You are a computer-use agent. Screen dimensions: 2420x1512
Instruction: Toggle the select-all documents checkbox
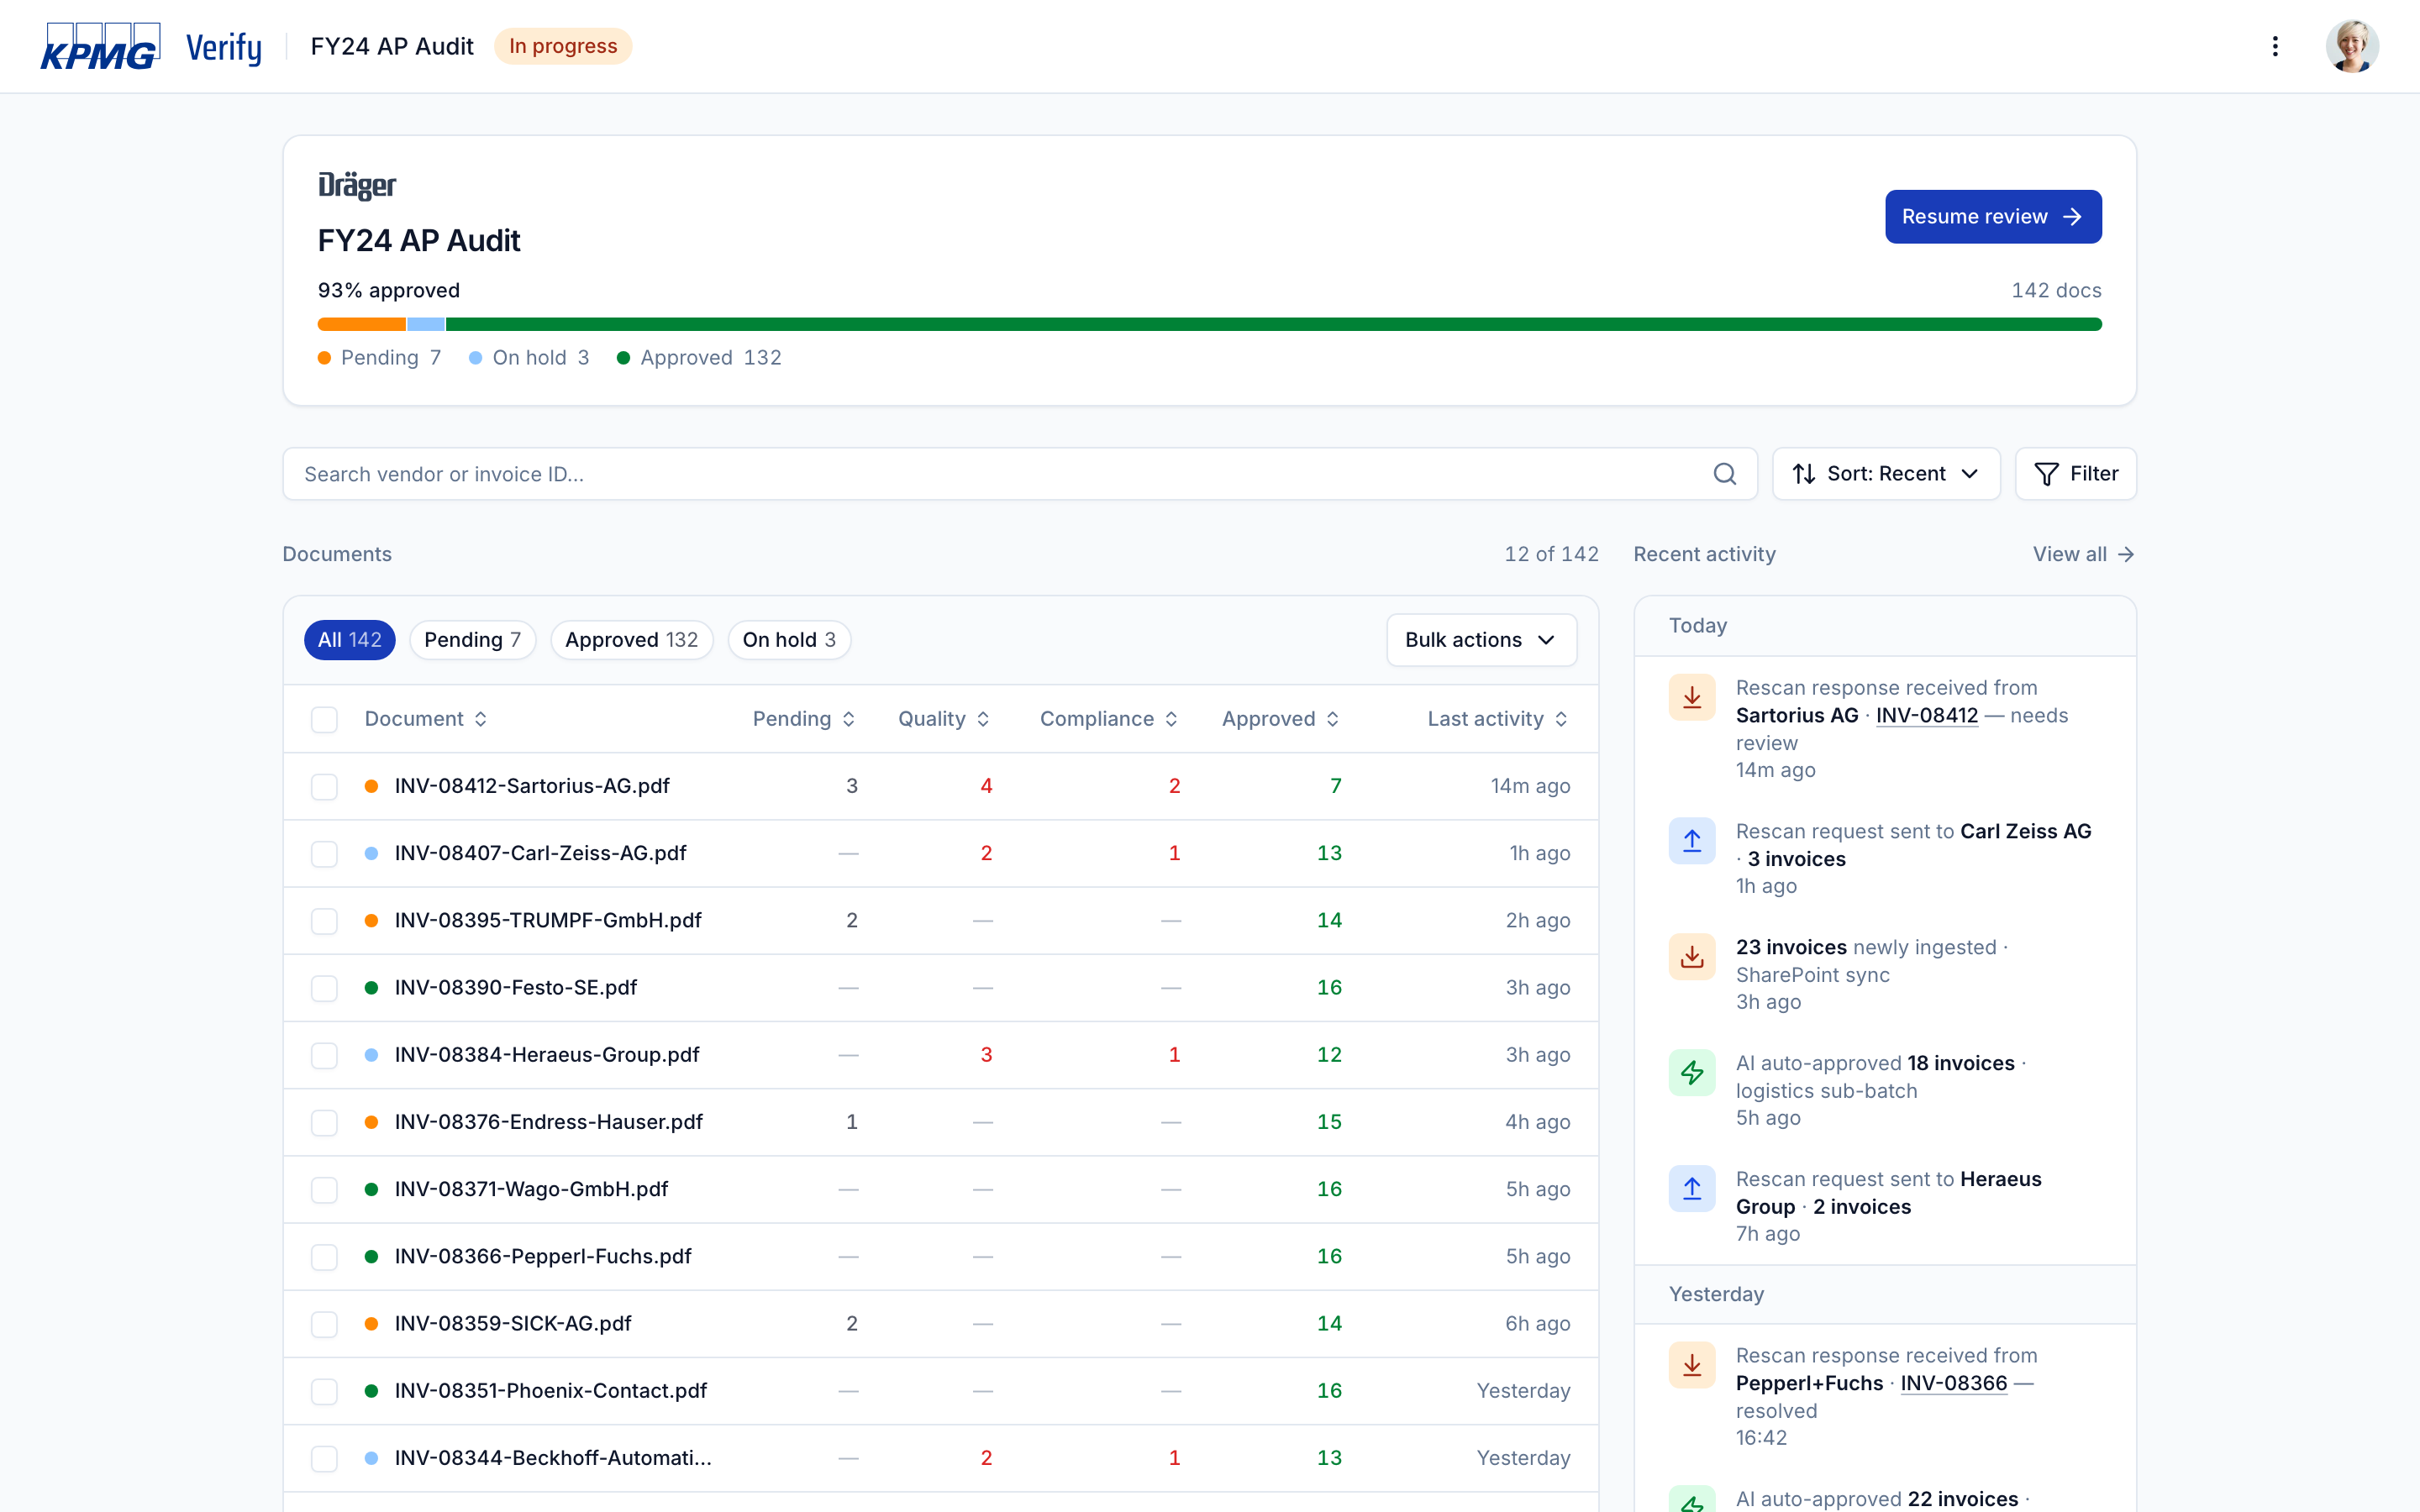pos(324,719)
